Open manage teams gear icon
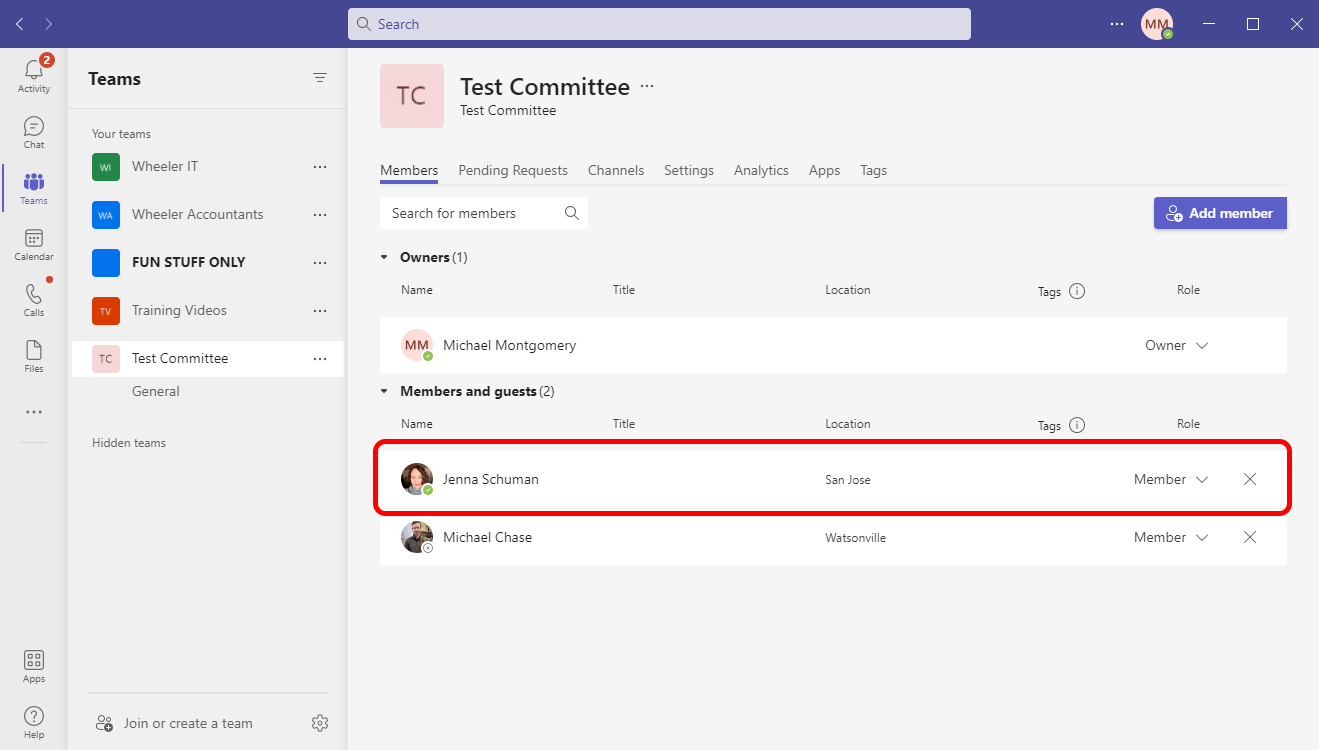1319x750 pixels. (320, 723)
